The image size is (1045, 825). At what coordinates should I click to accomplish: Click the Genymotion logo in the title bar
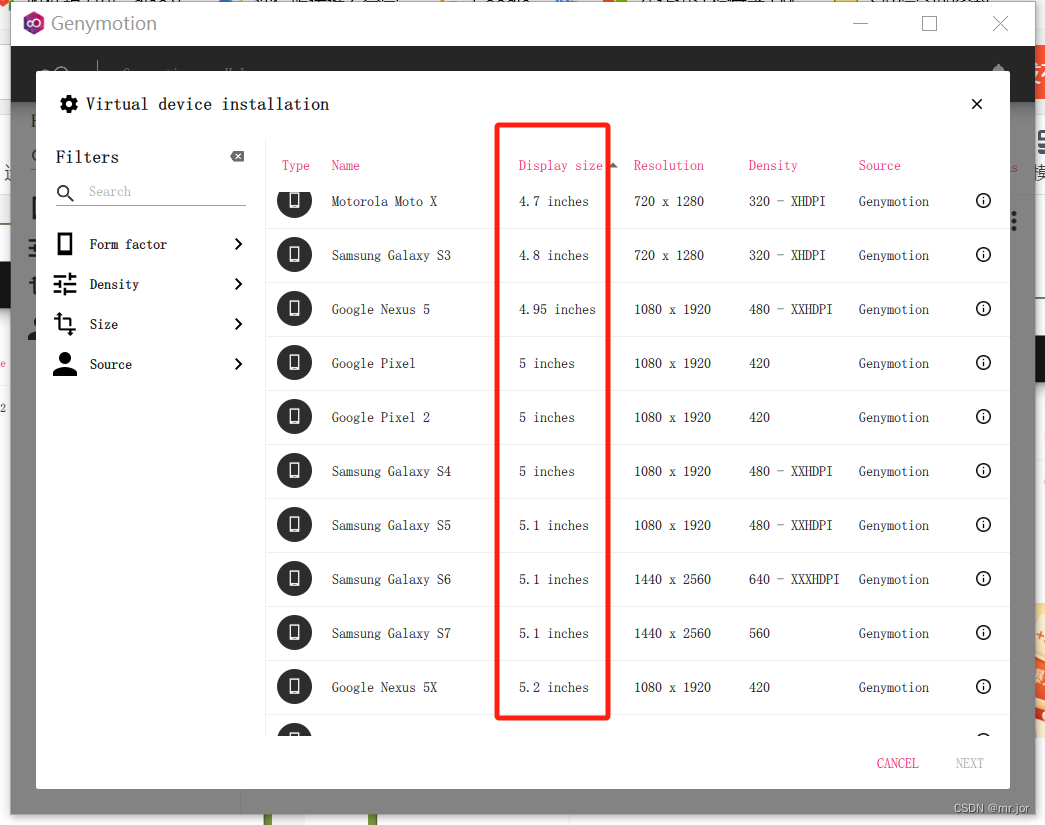[33, 23]
